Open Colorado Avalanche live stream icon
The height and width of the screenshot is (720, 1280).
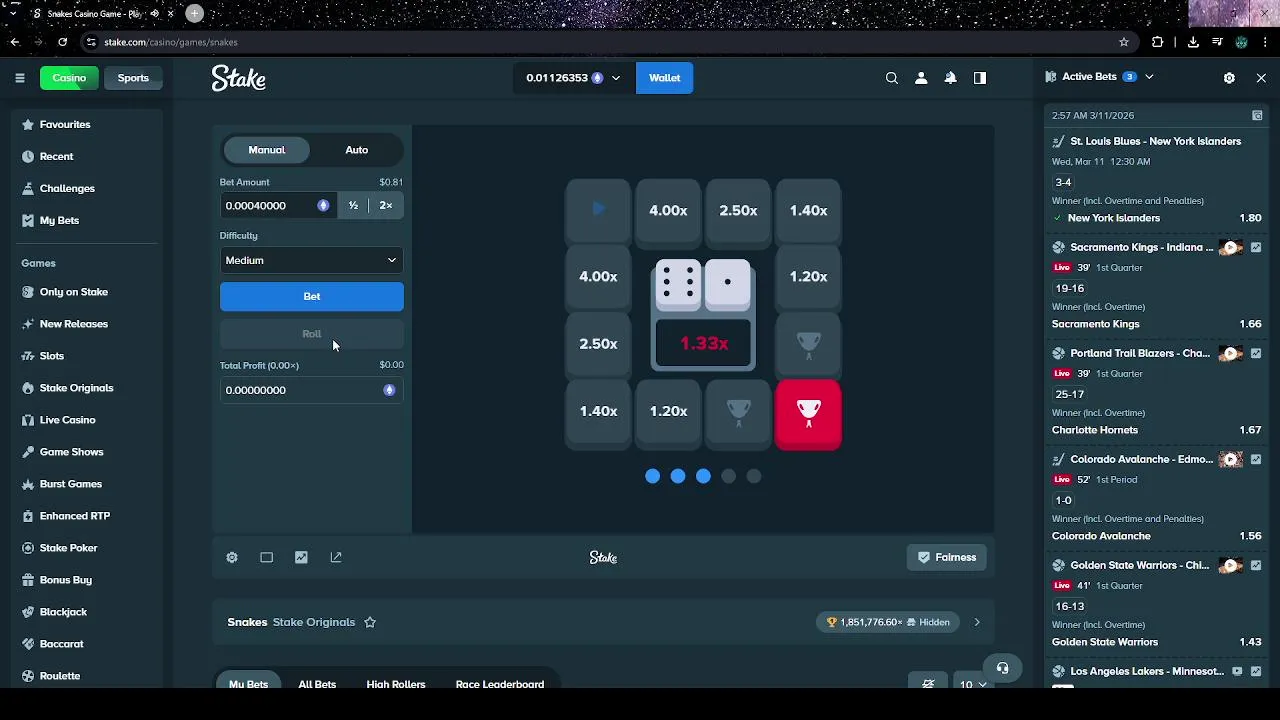point(1231,459)
